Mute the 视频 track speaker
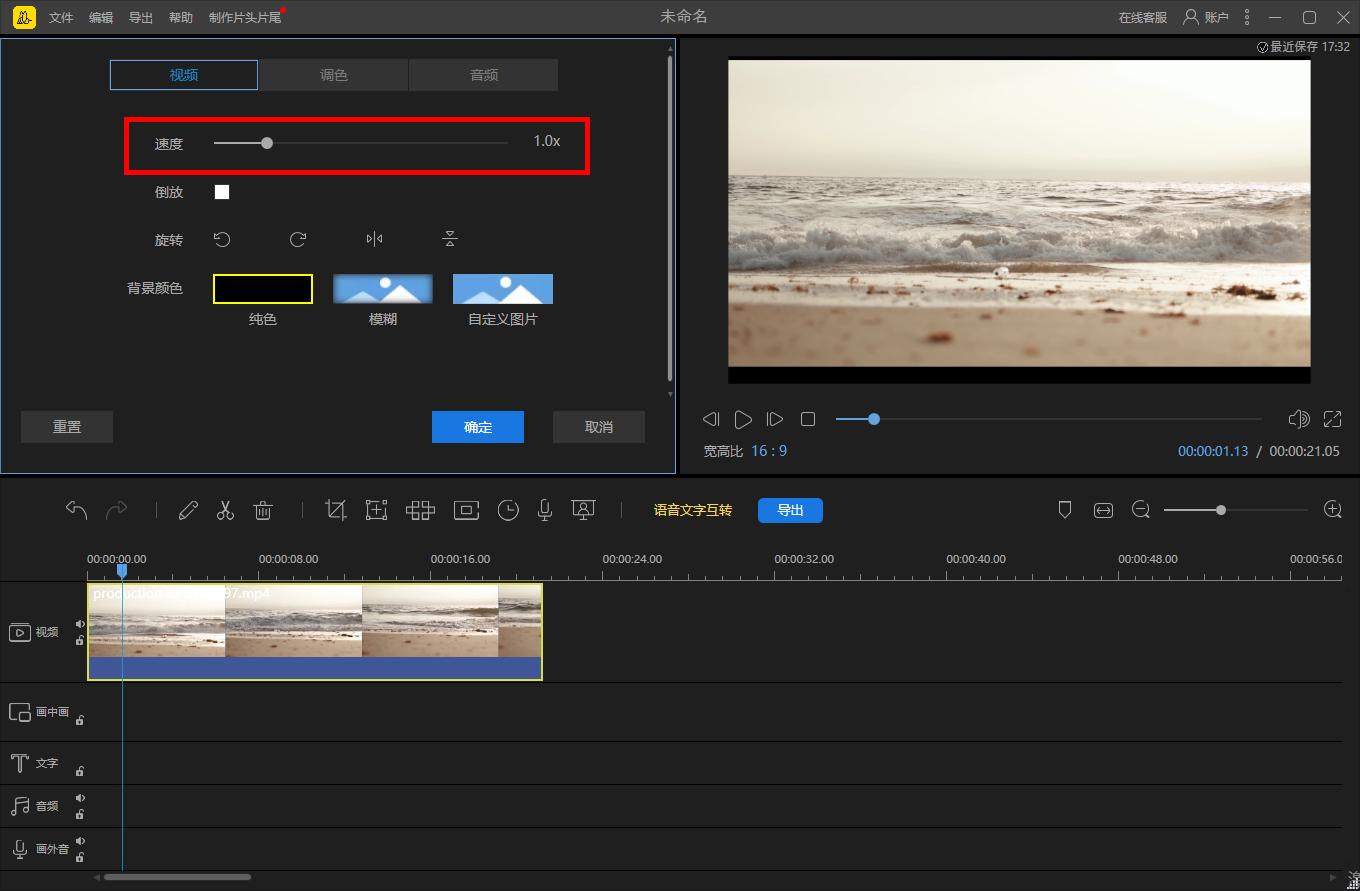 (80, 624)
